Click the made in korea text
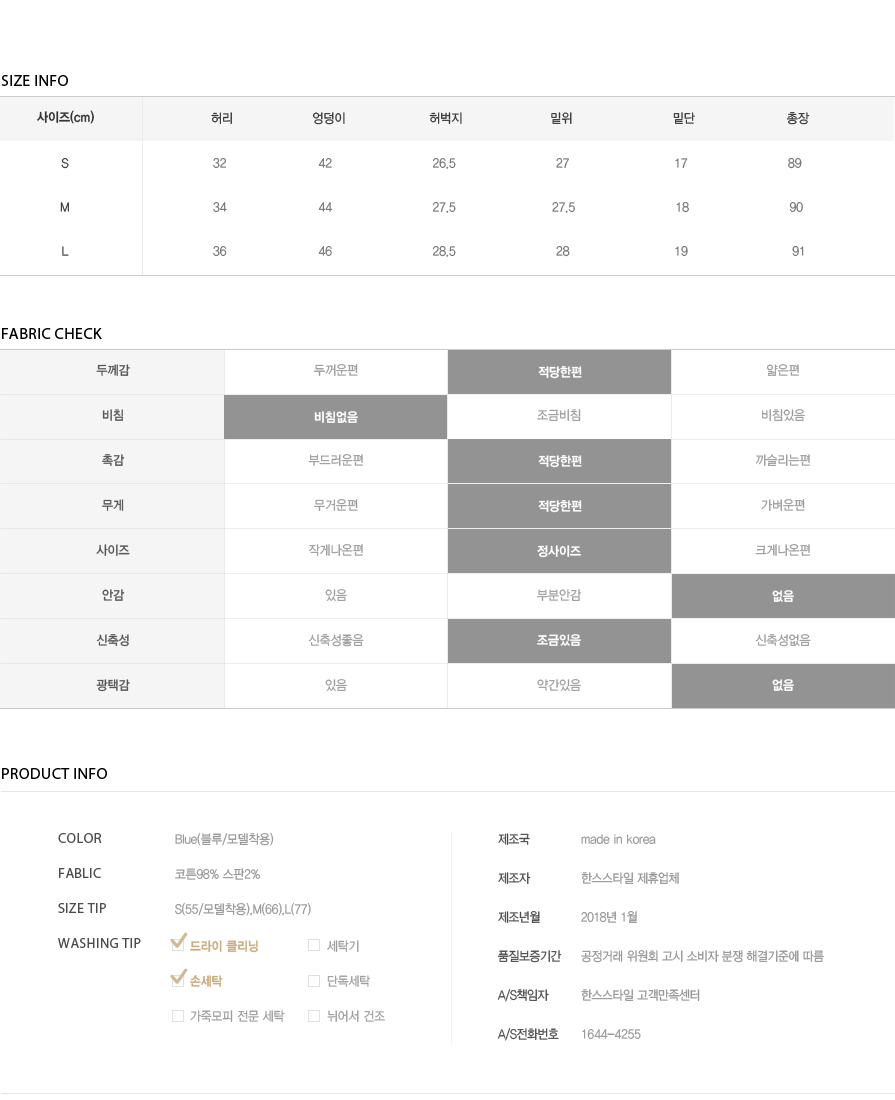 [618, 840]
